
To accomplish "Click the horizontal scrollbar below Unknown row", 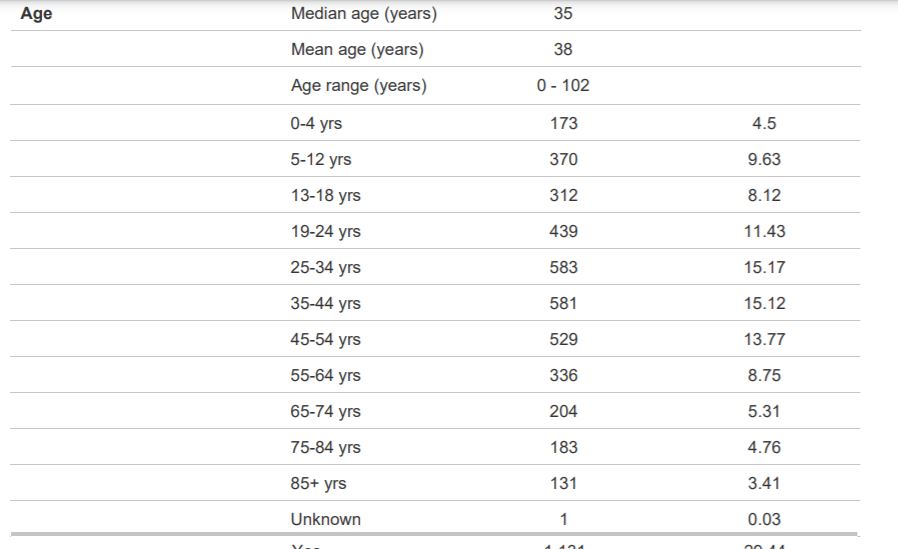I will point(434,534).
